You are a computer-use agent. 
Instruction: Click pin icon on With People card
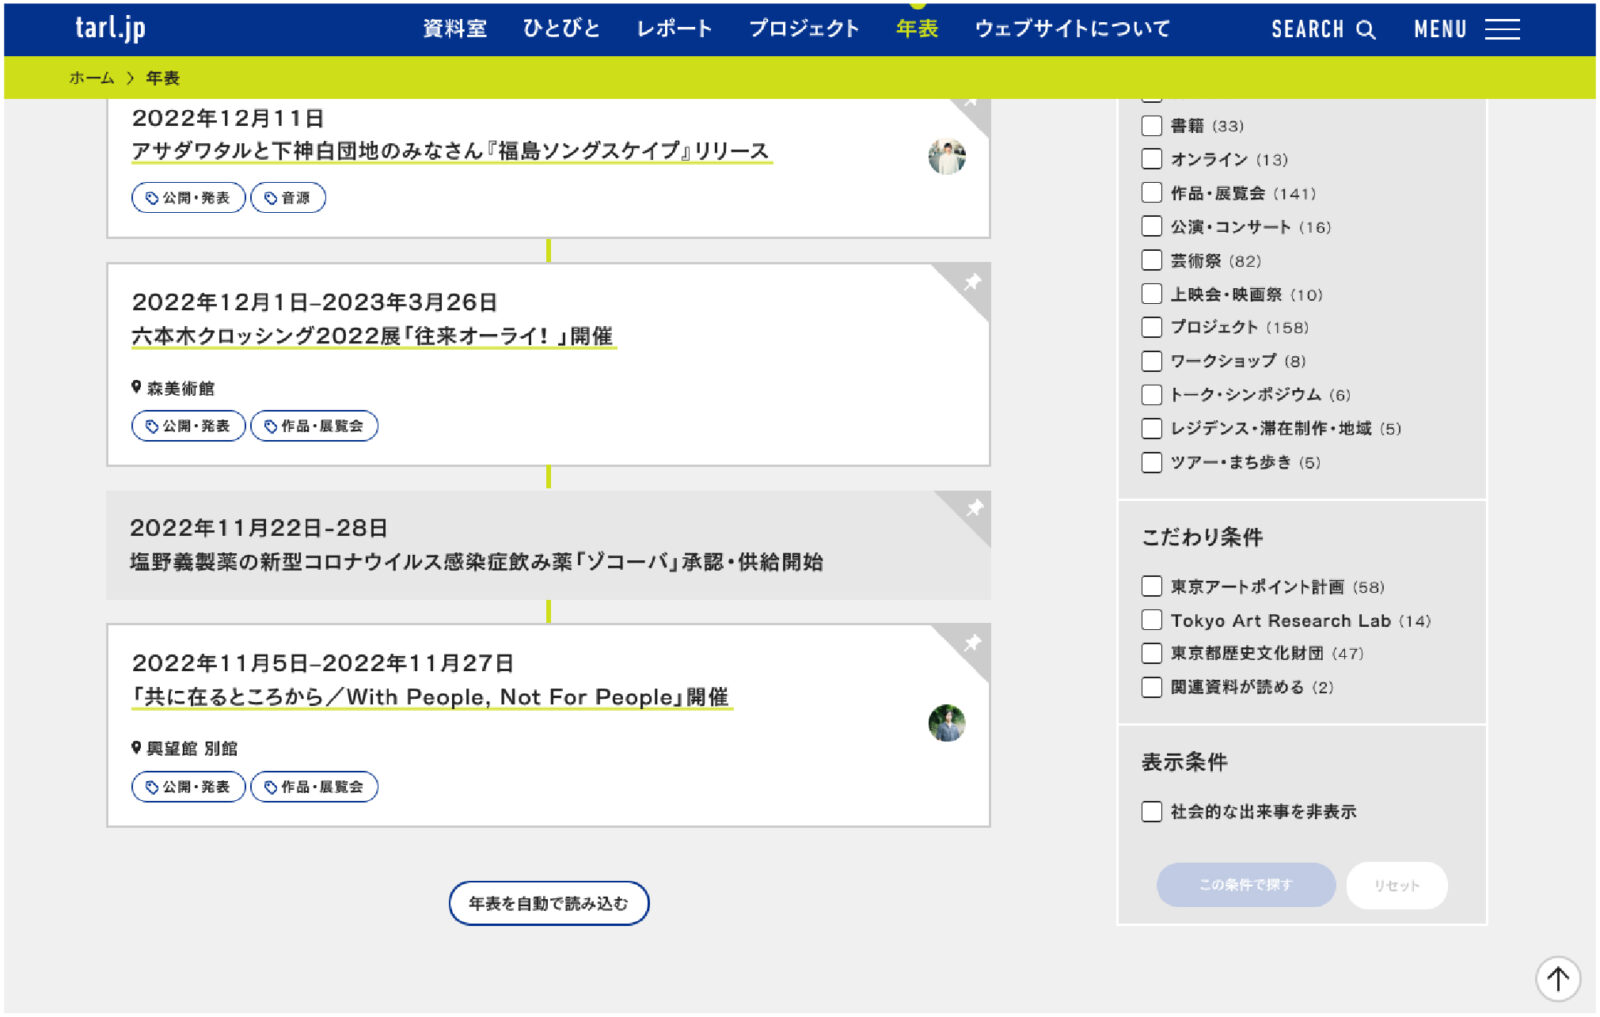tap(971, 643)
